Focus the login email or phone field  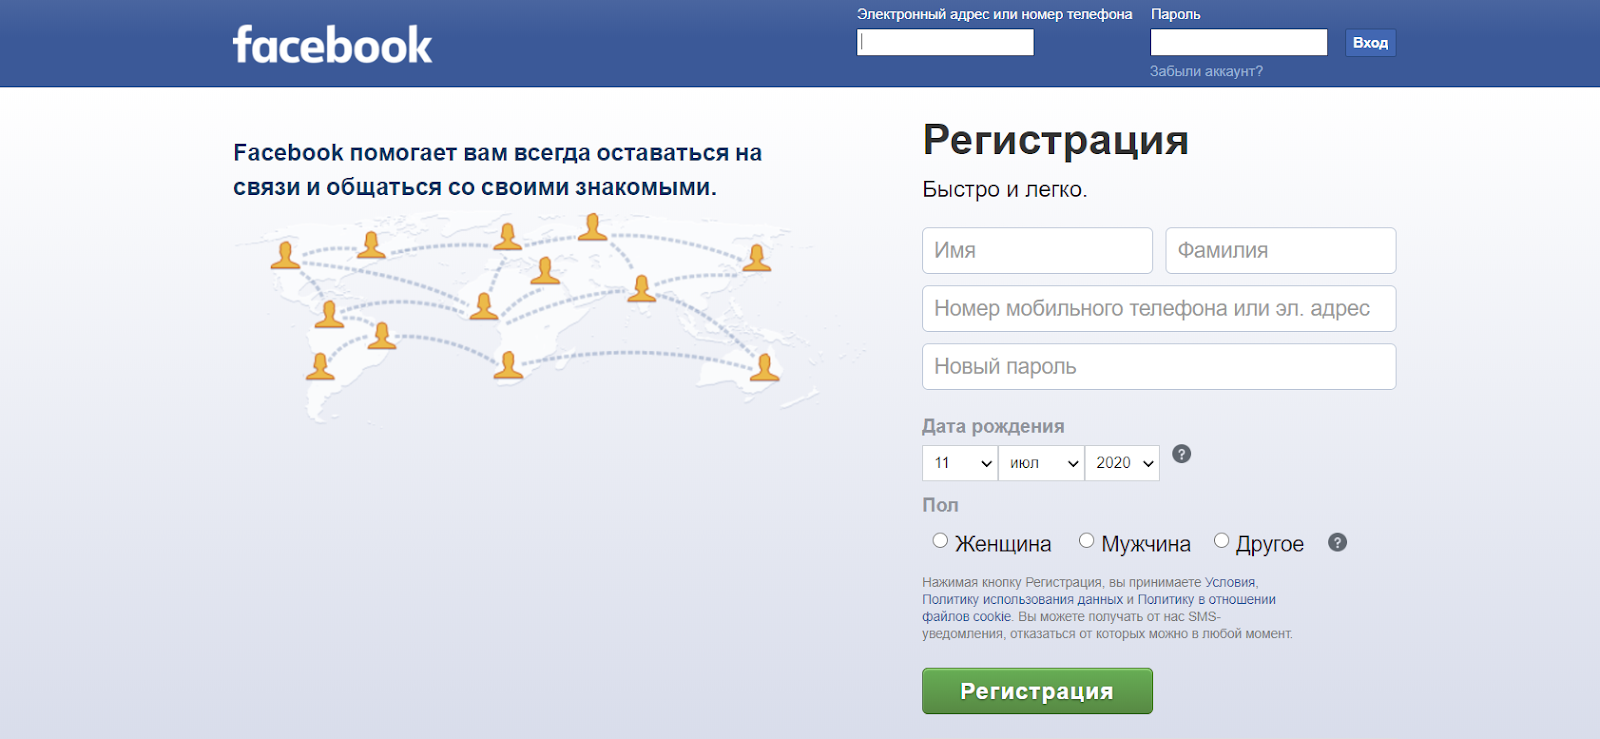point(945,42)
